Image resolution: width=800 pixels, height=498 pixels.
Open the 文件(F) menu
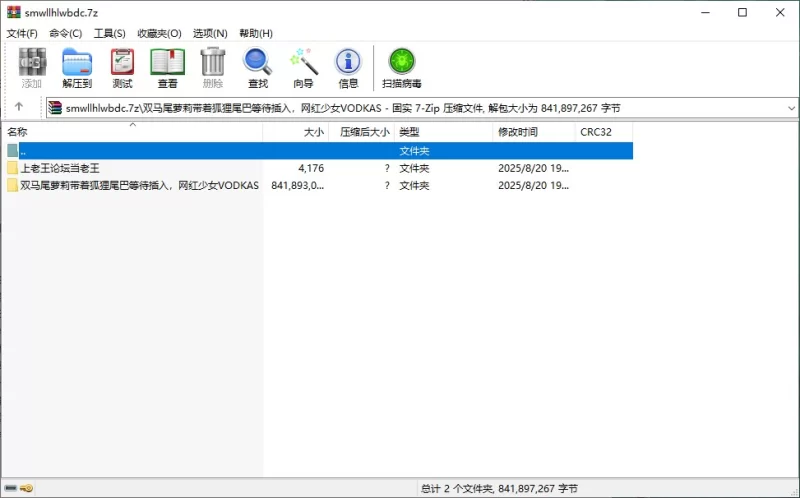point(22,33)
